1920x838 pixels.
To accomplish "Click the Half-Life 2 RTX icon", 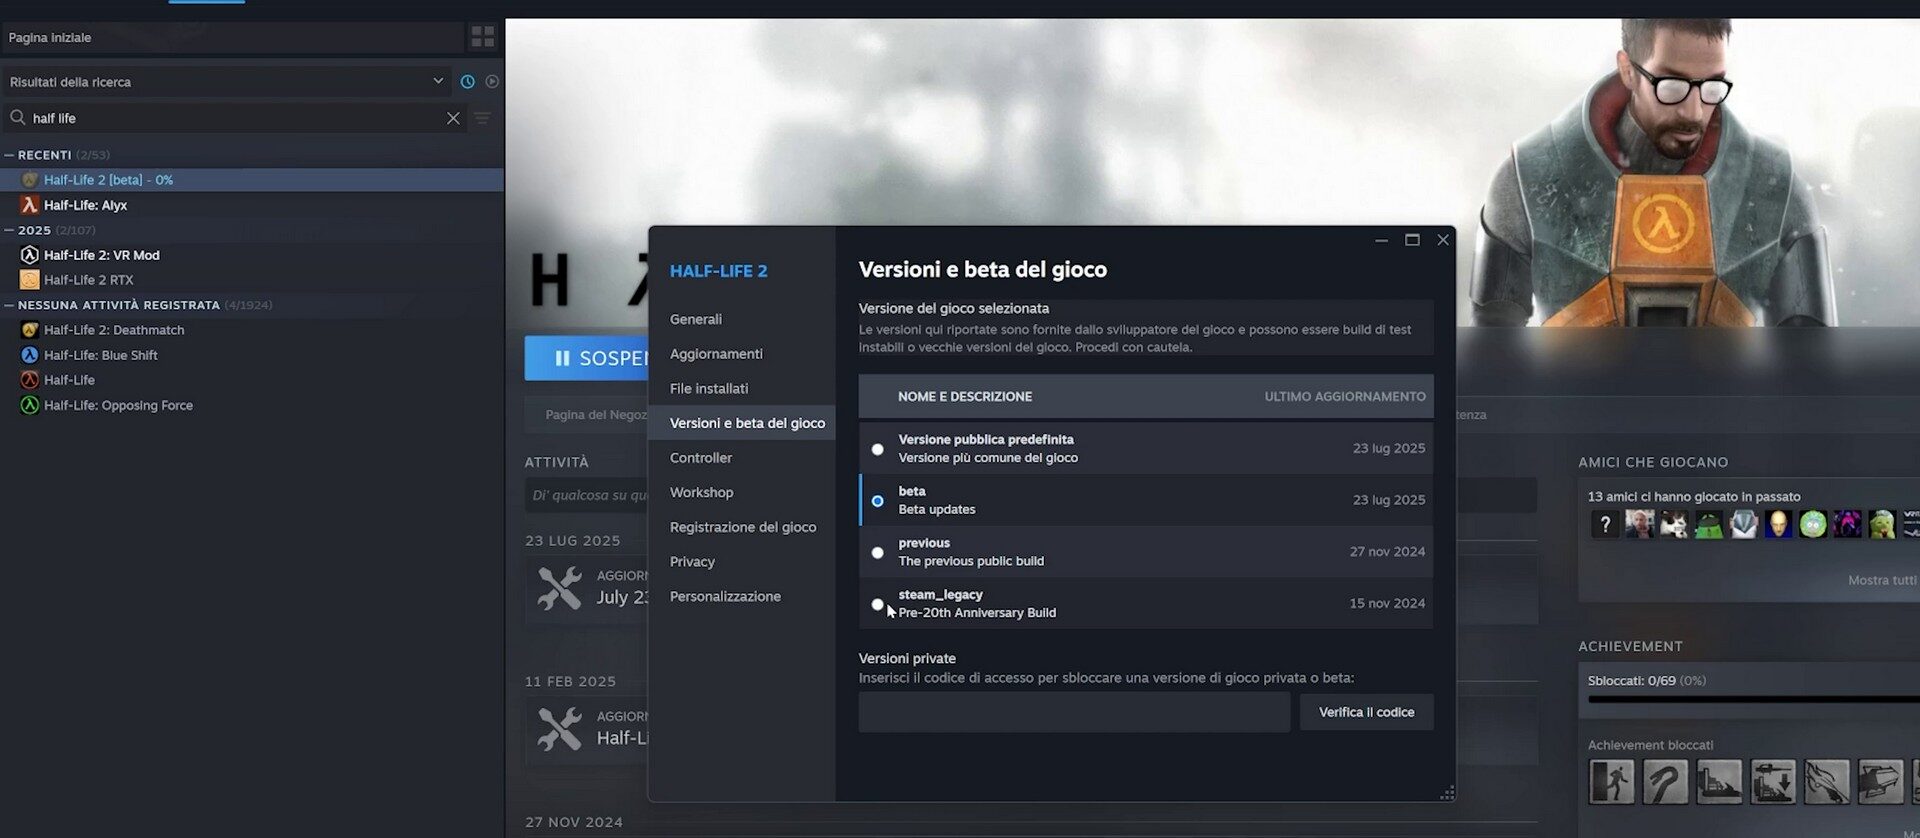I will point(30,280).
